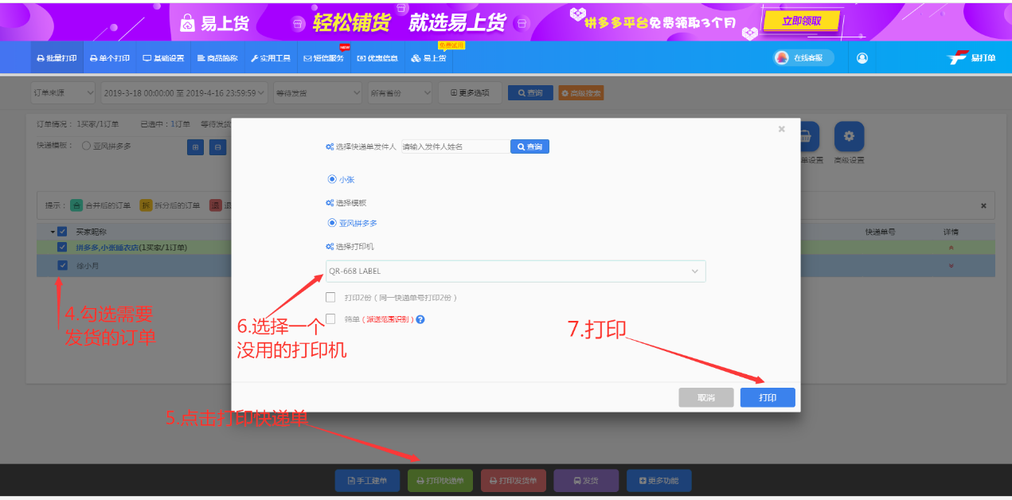Open the 易上货 menu item
The image size is (1012, 500).
click(429, 58)
